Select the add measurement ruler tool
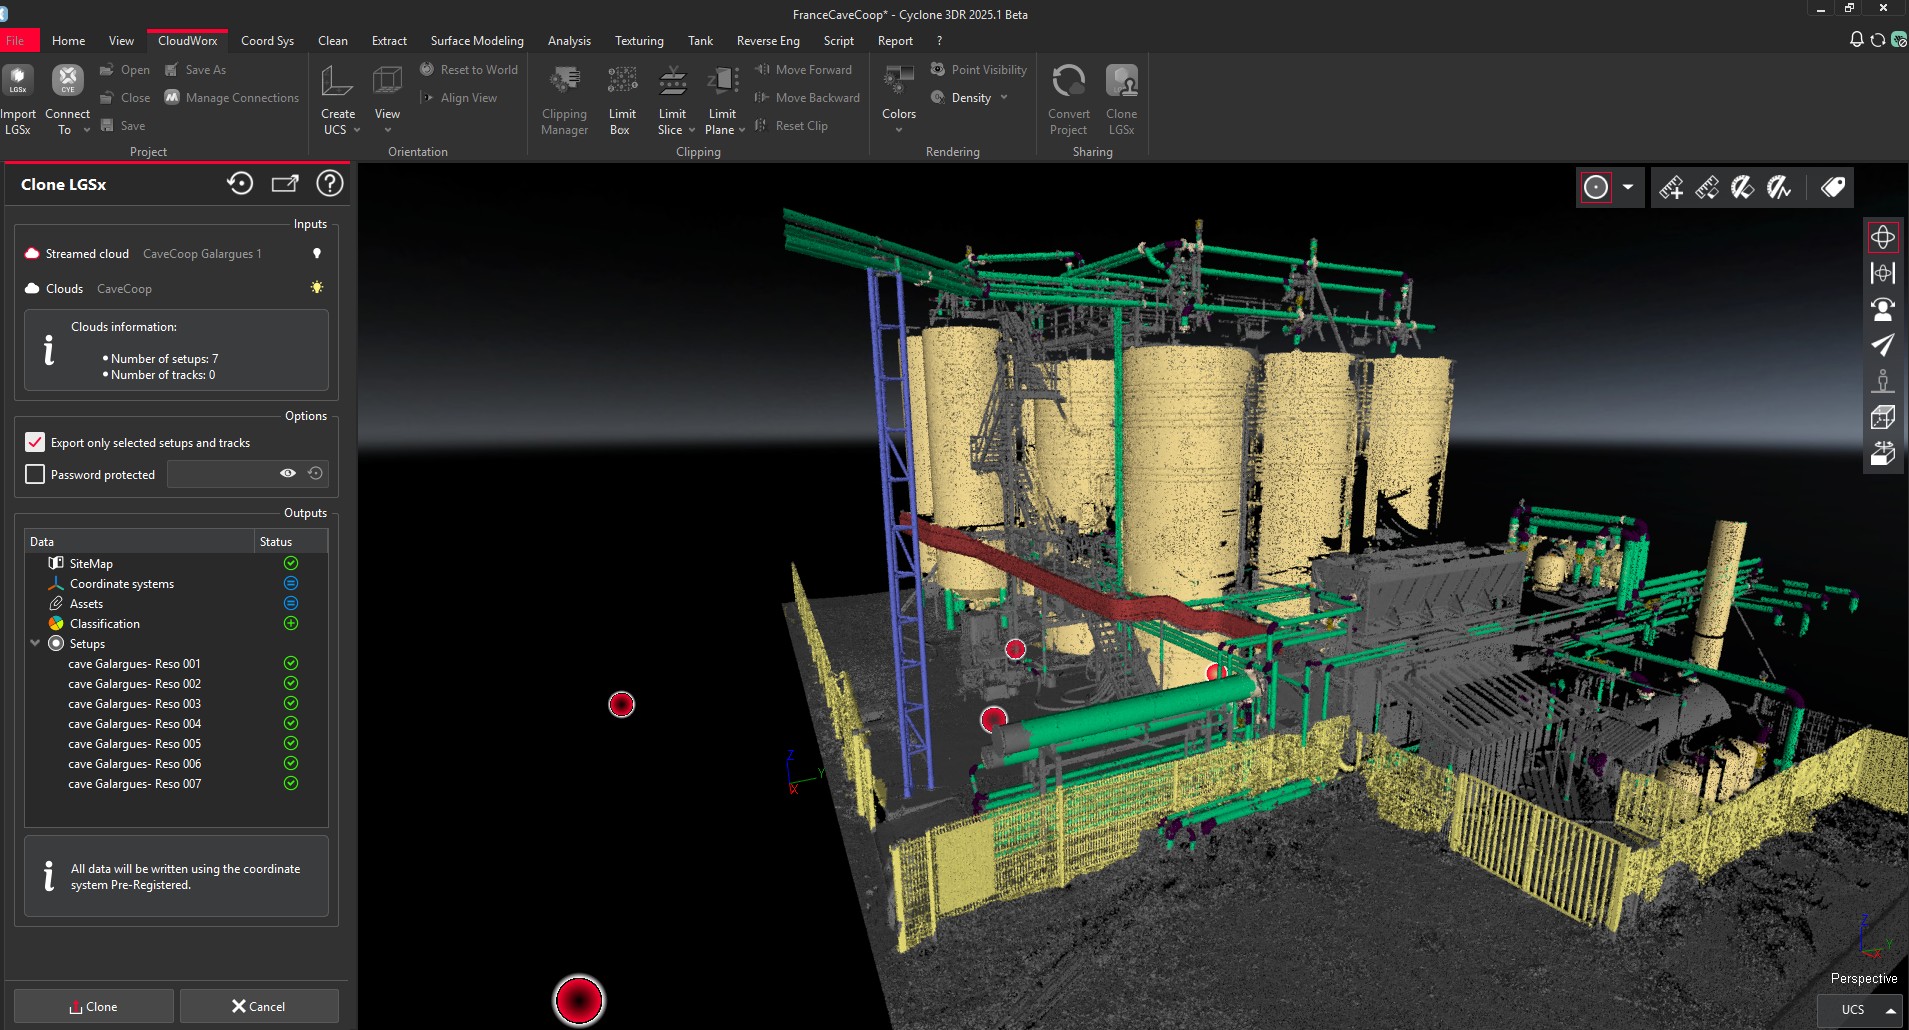This screenshot has height=1030, width=1909. (x=1673, y=187)
